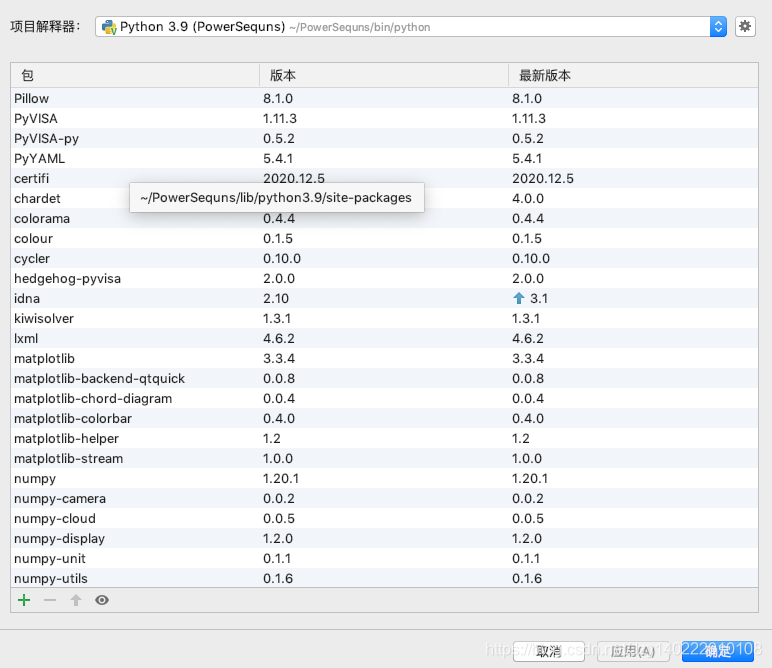Click the Python icon in interpreter field
This screenshot has width=772, height=668.
click(109, 27)
